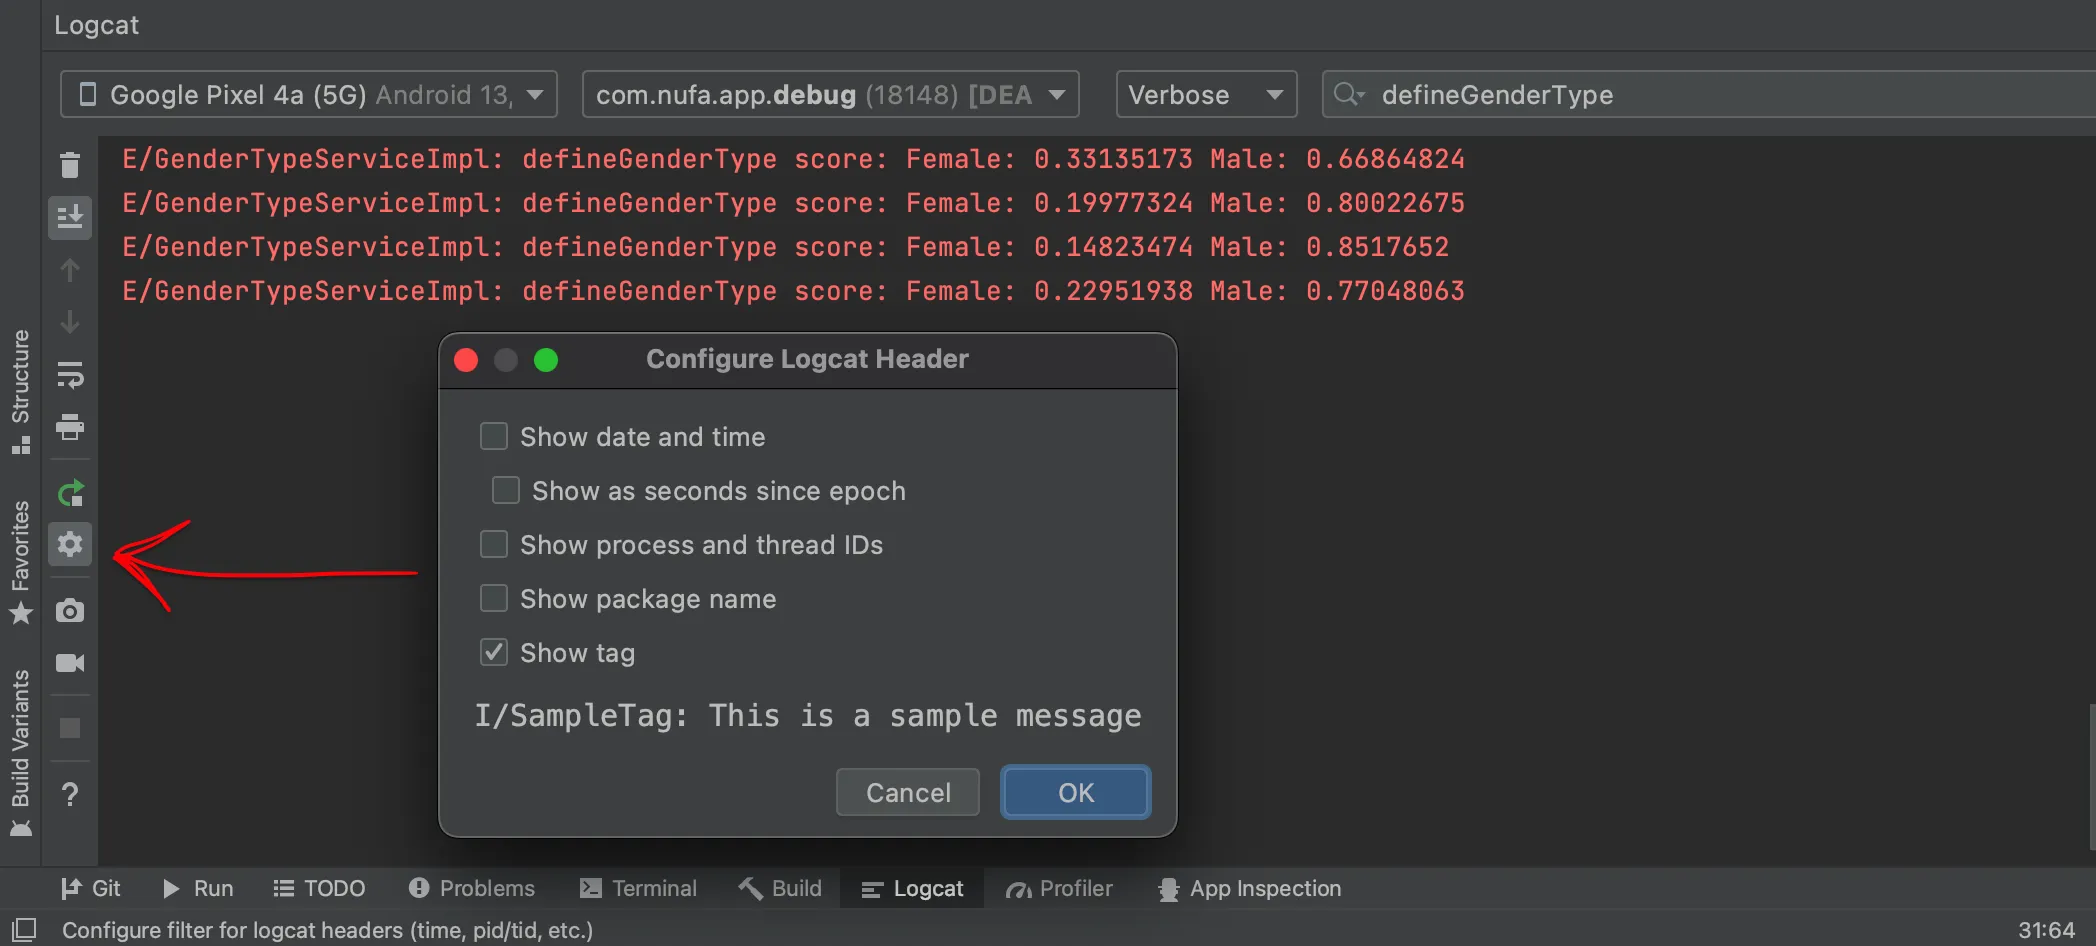Enable Show process and thread IDs
The width and height of the screenshot is (2096, 946).
(x=494, y=545)
